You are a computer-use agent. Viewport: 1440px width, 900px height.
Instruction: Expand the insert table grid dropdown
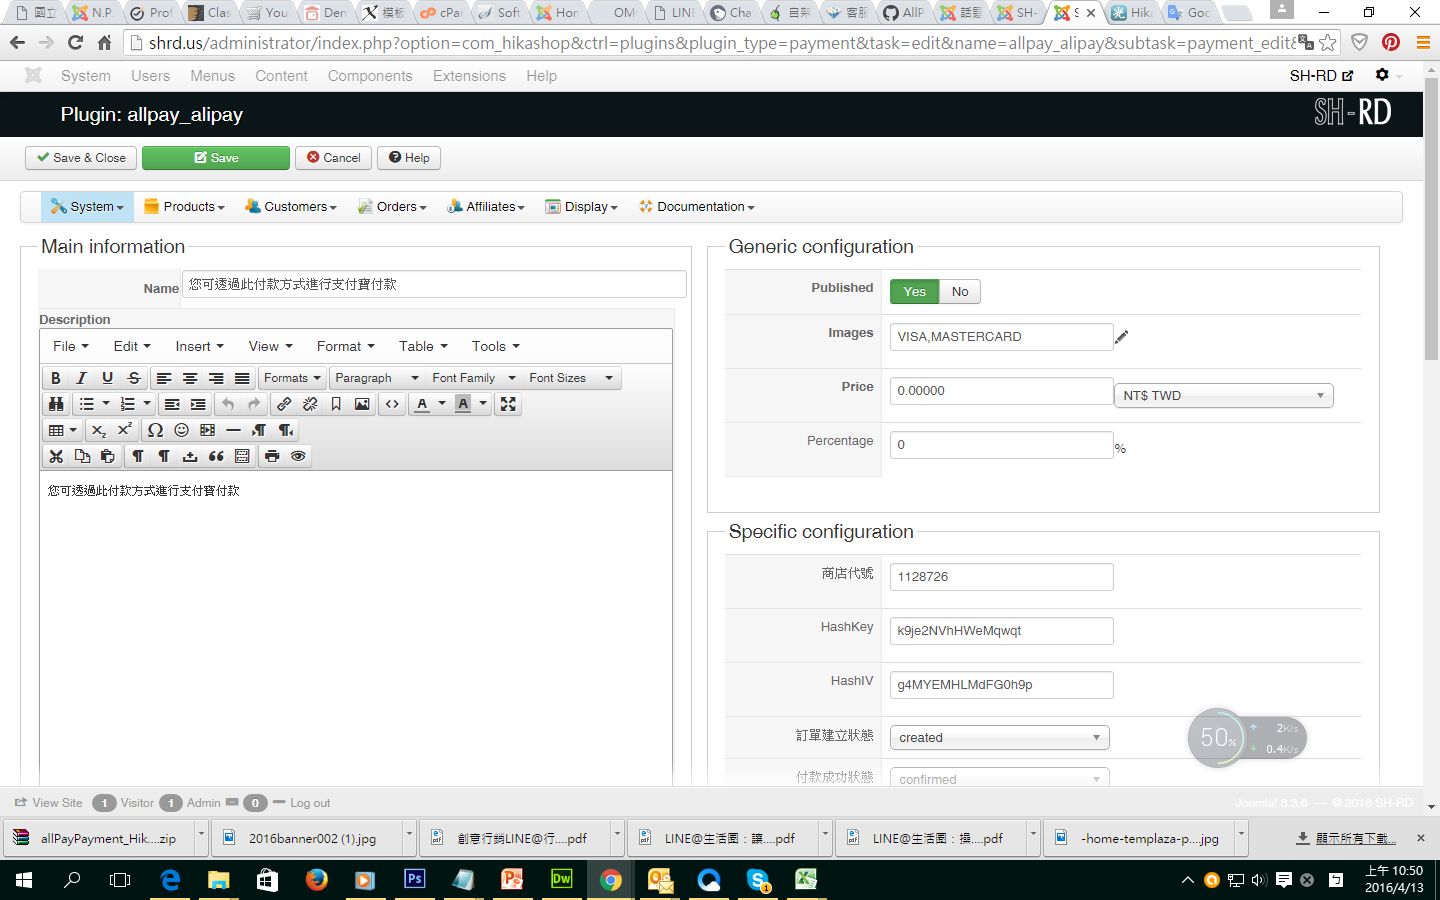pos(63,430)
